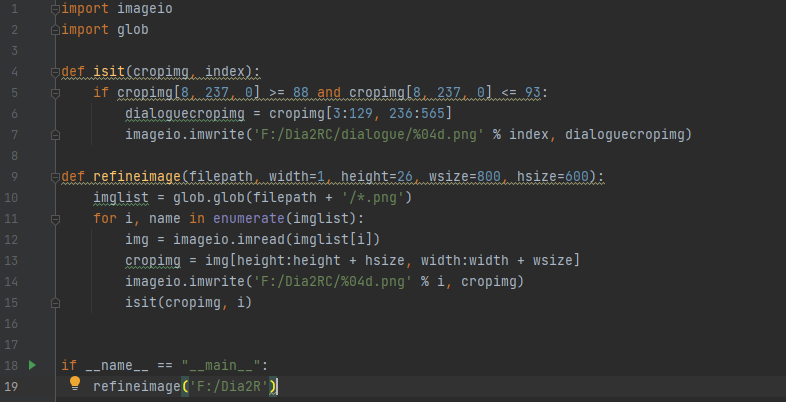The width and height of the screenshot is (786, 402).
Task: Collapse the def refineimage function fold
Action: 56,177
